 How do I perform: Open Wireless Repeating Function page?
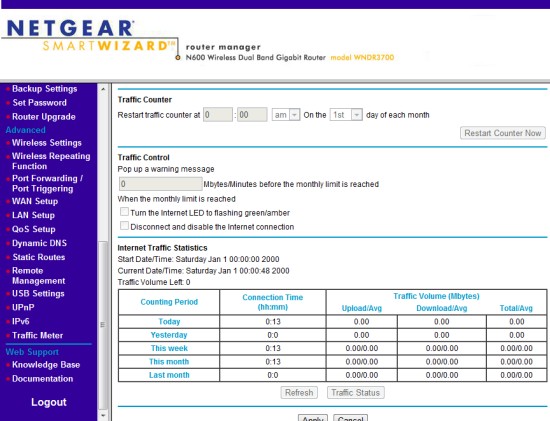pyautogui.click(x=51, y=161)
